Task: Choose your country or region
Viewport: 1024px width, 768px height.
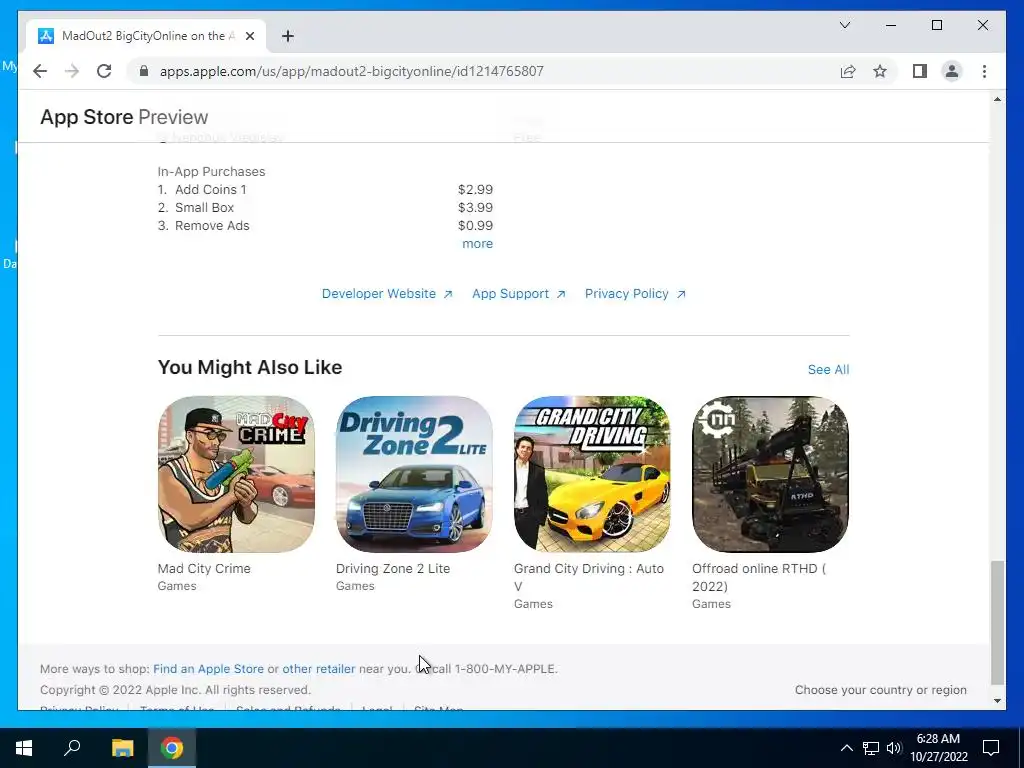Action: click(880, 690)
